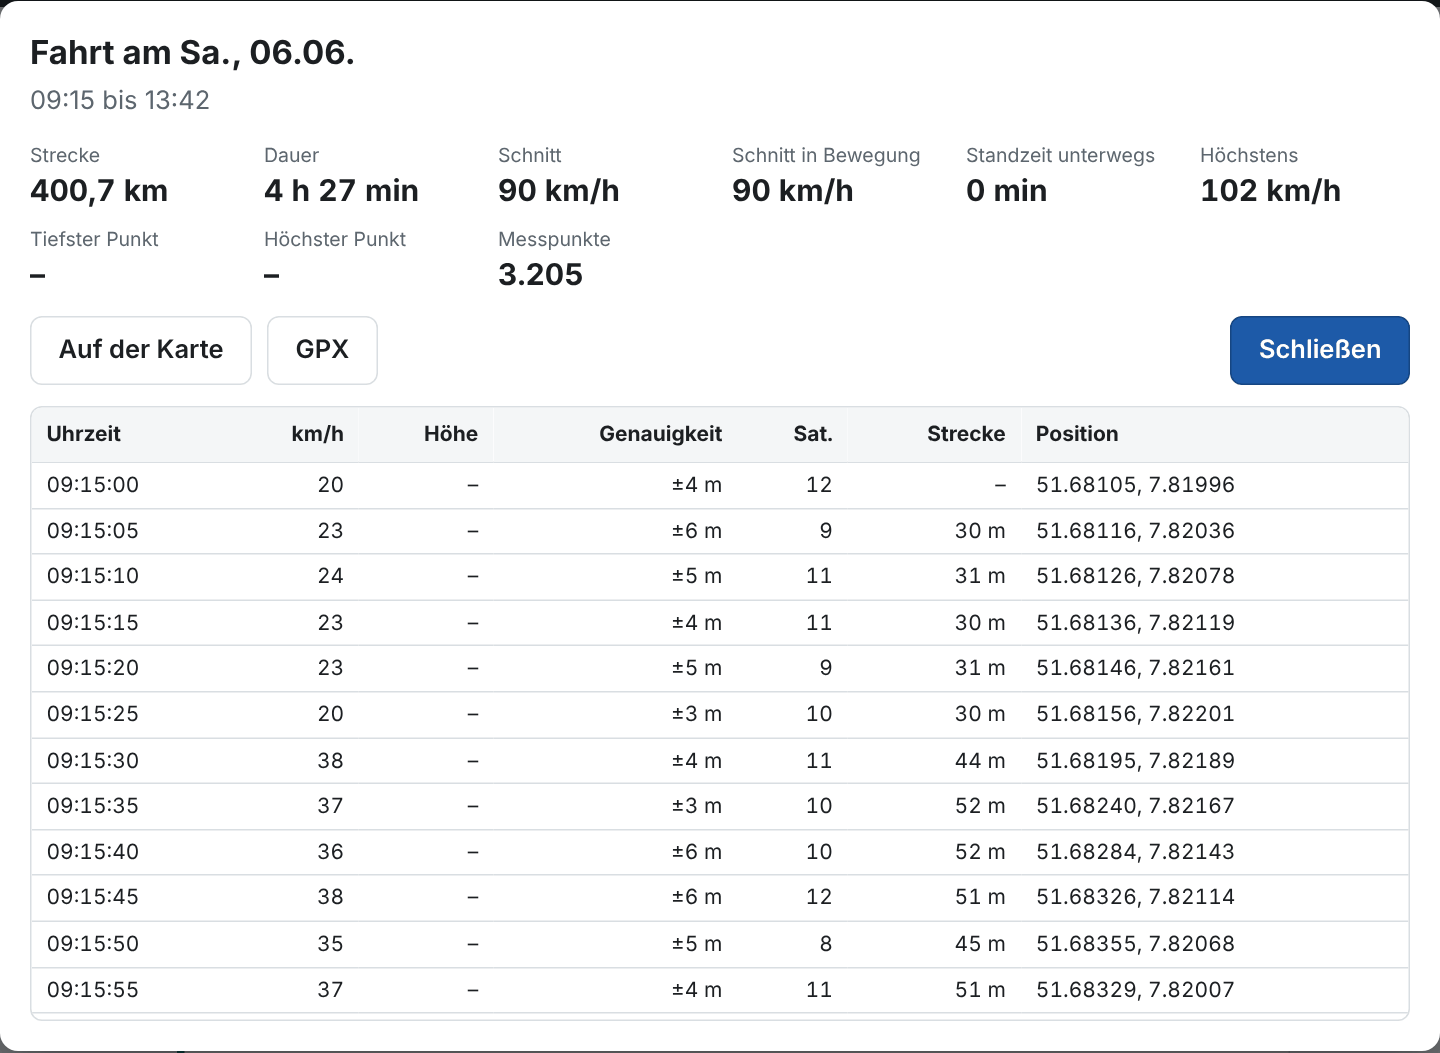Viewport: 1440px width, 1053px height.
Task: Click the Strecke column header in the table
Action: (966, 434)
